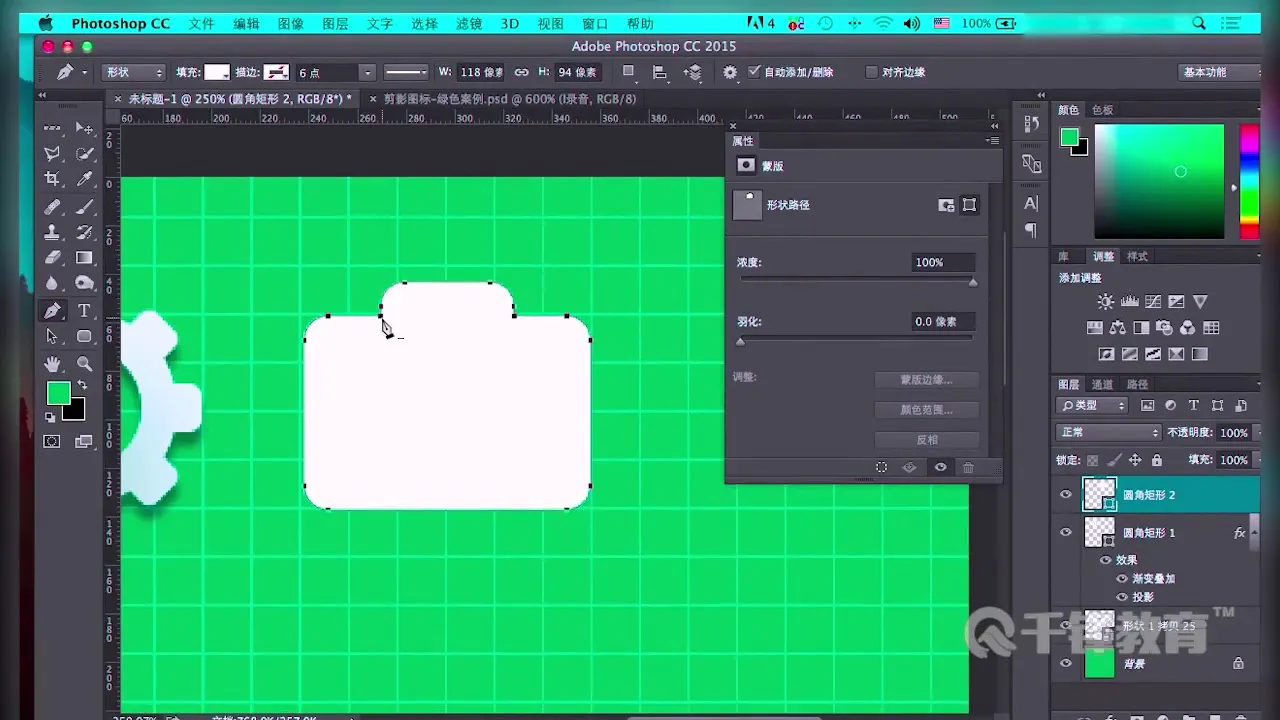Select the Blur tool

pyautogui.click(x=53, y=284)
